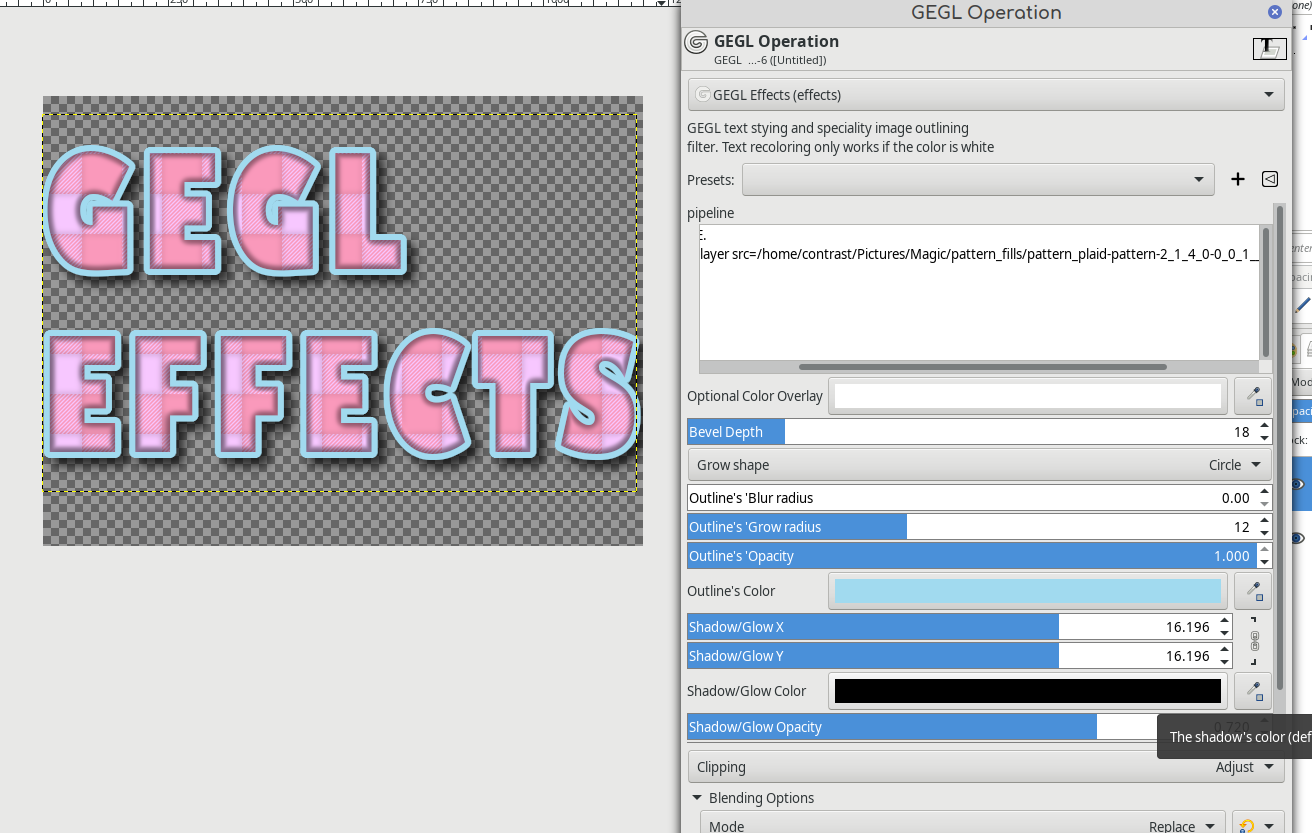Pick Outline's Color with eyedropper
1312x833 pixels.
[1253, 591]
